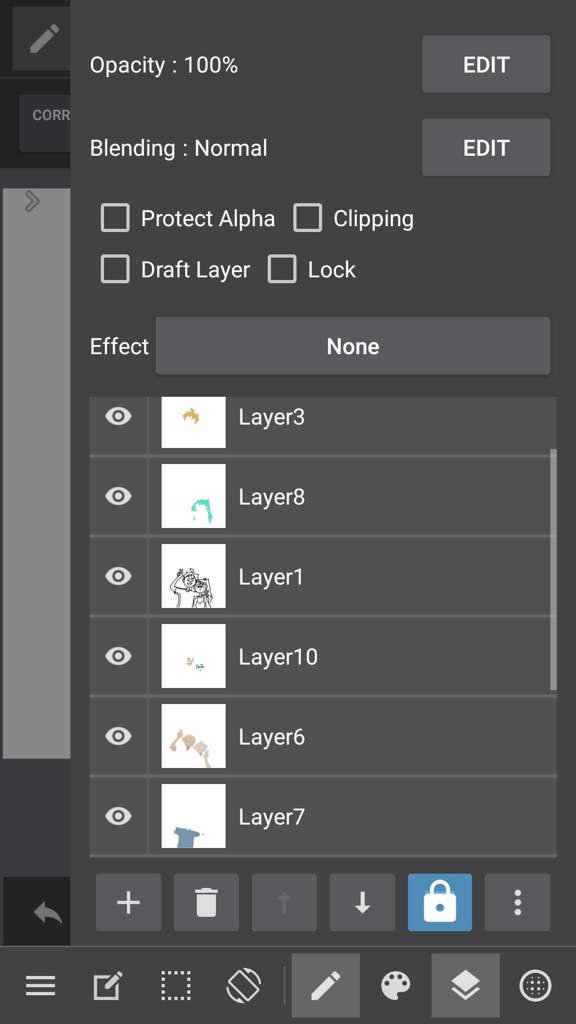Screen dimensions: 576x1024
Task: Move layer down with down arrow
Action: click(362, 903)
